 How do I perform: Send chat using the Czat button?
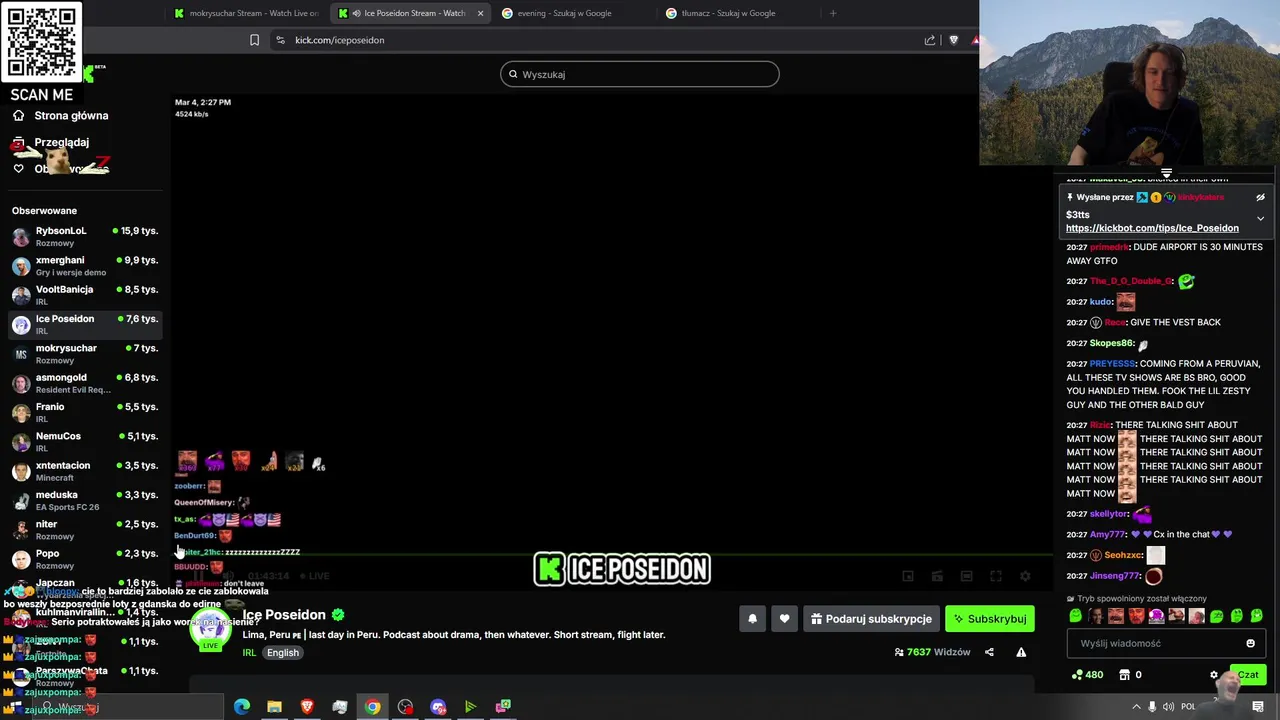point(1248,675)
